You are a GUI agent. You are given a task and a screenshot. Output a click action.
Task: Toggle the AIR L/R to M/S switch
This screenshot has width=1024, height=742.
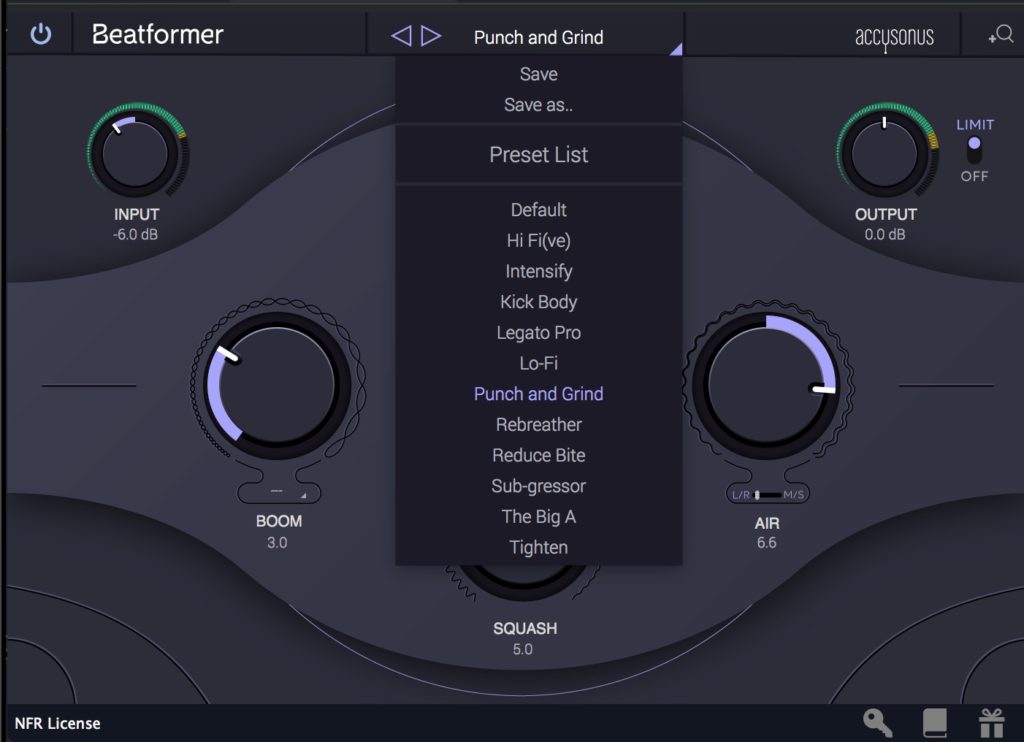[767, 494]
